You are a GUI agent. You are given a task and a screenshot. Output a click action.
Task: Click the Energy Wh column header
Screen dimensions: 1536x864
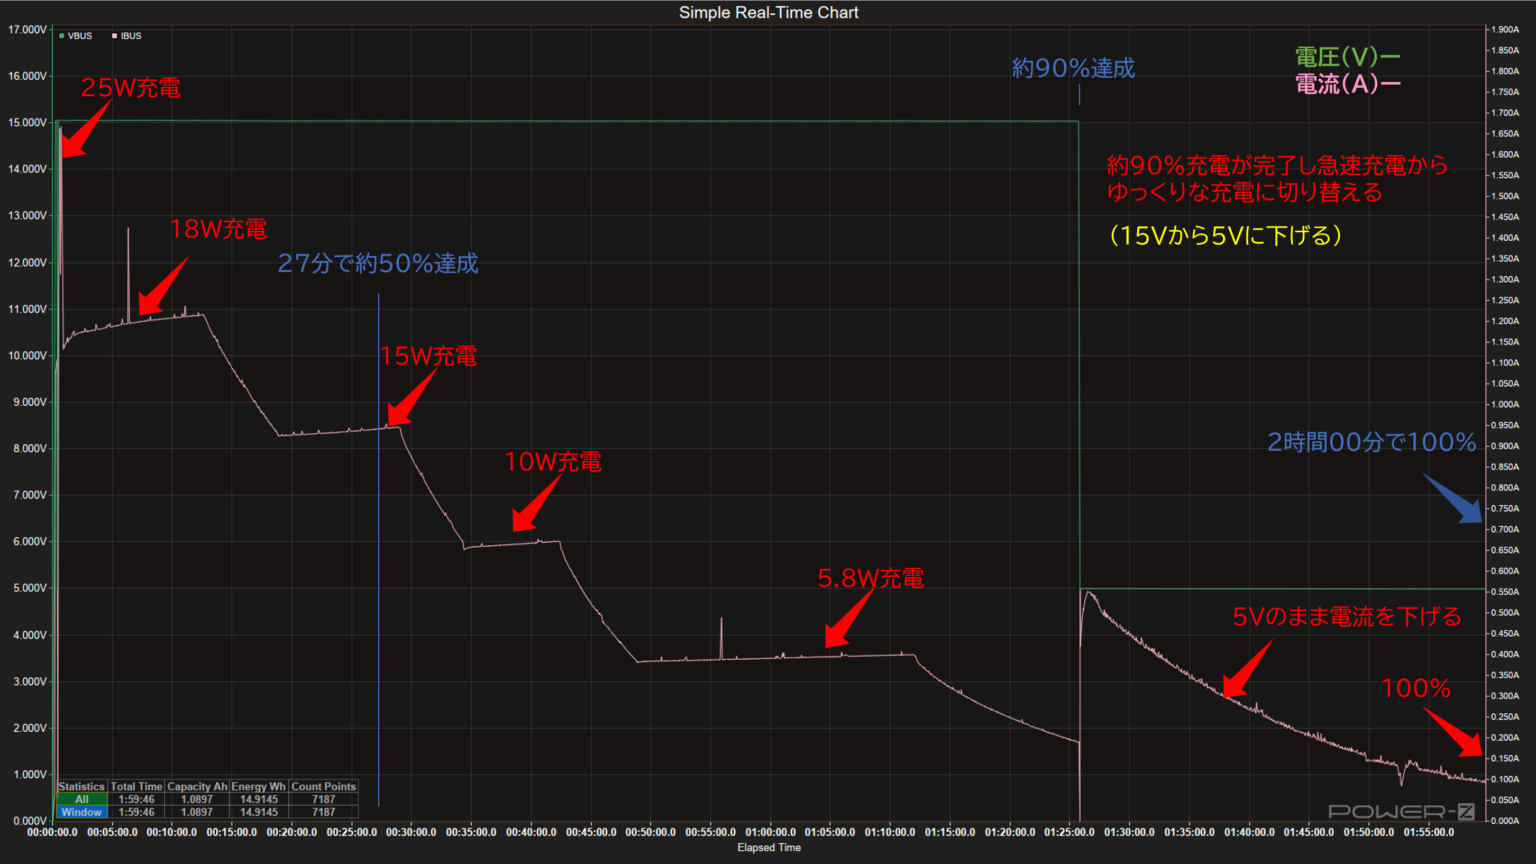pyautogui.click(x=259, y=786)
